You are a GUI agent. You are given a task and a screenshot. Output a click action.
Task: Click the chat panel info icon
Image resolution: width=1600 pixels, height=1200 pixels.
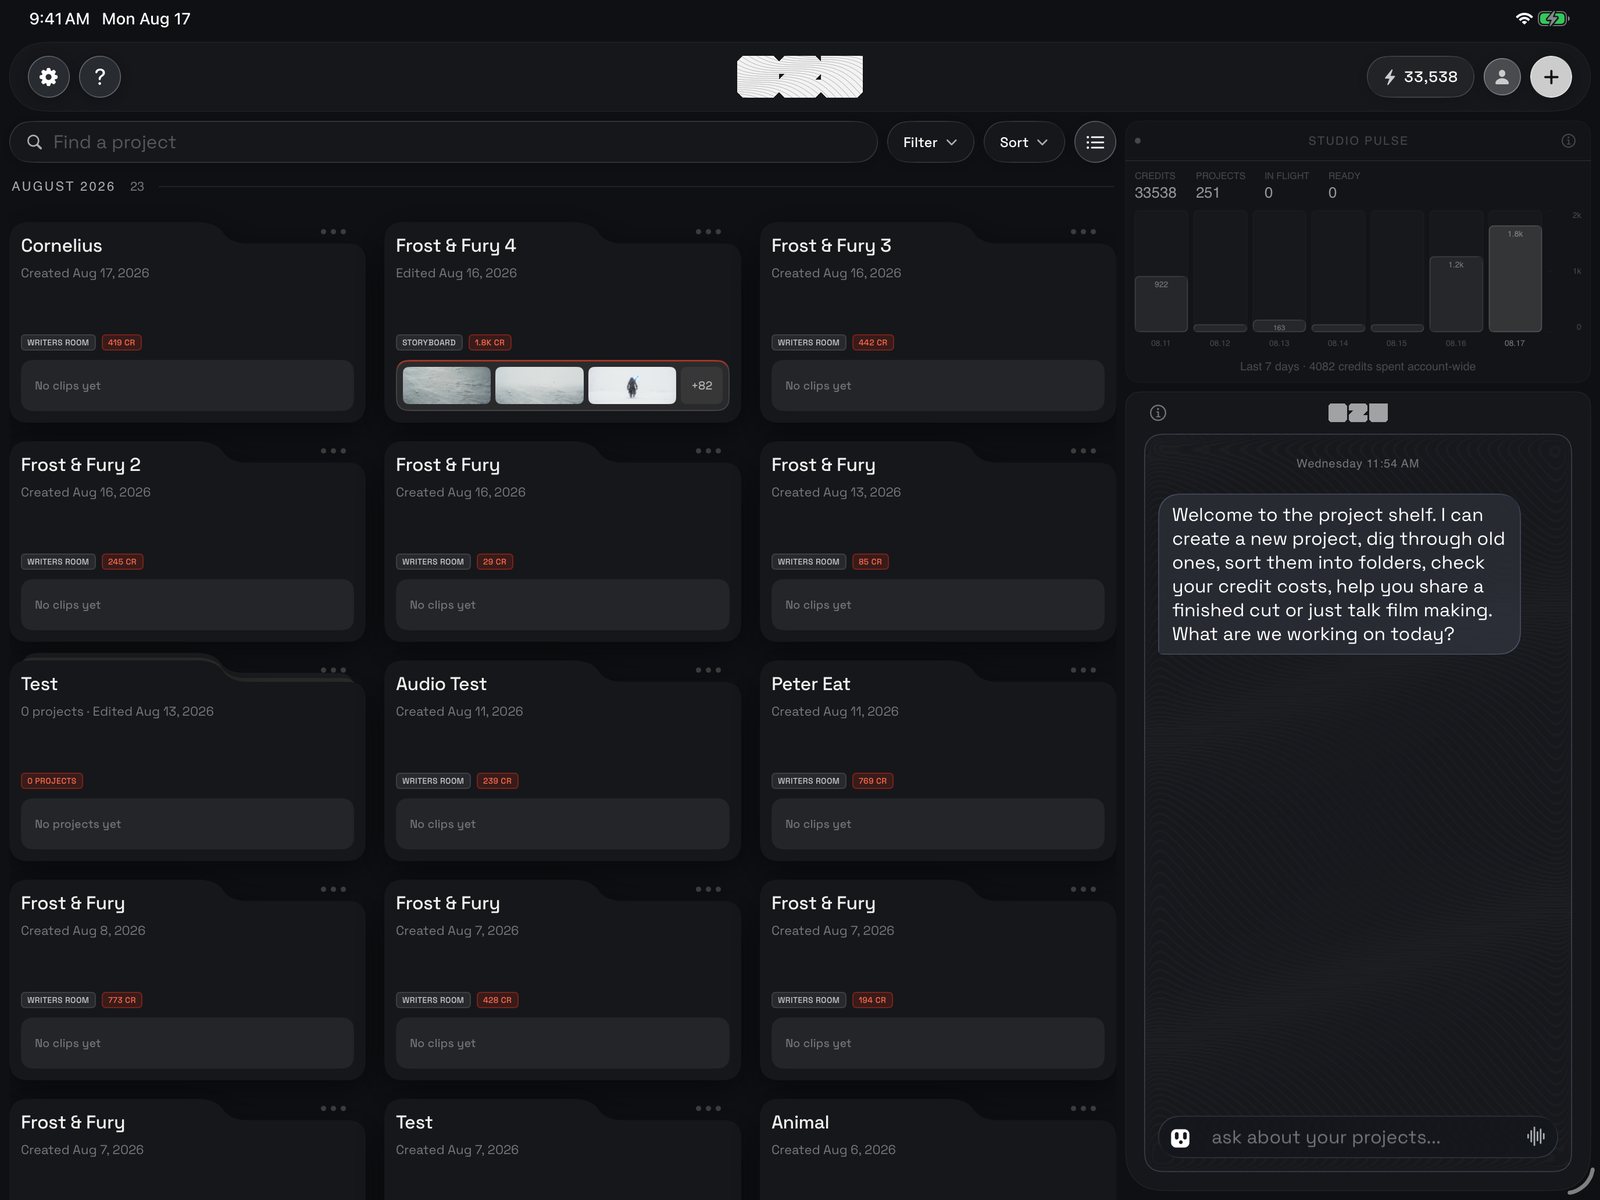point(1158,413)
